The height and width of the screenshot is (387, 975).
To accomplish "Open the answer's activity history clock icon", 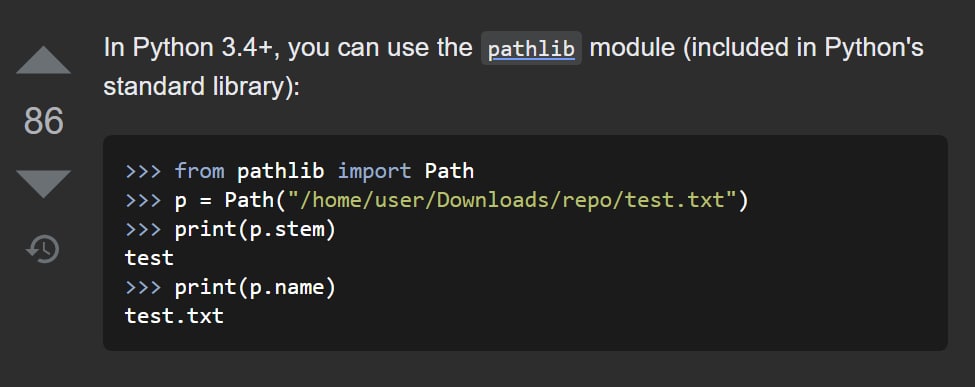I will [43, 249].
